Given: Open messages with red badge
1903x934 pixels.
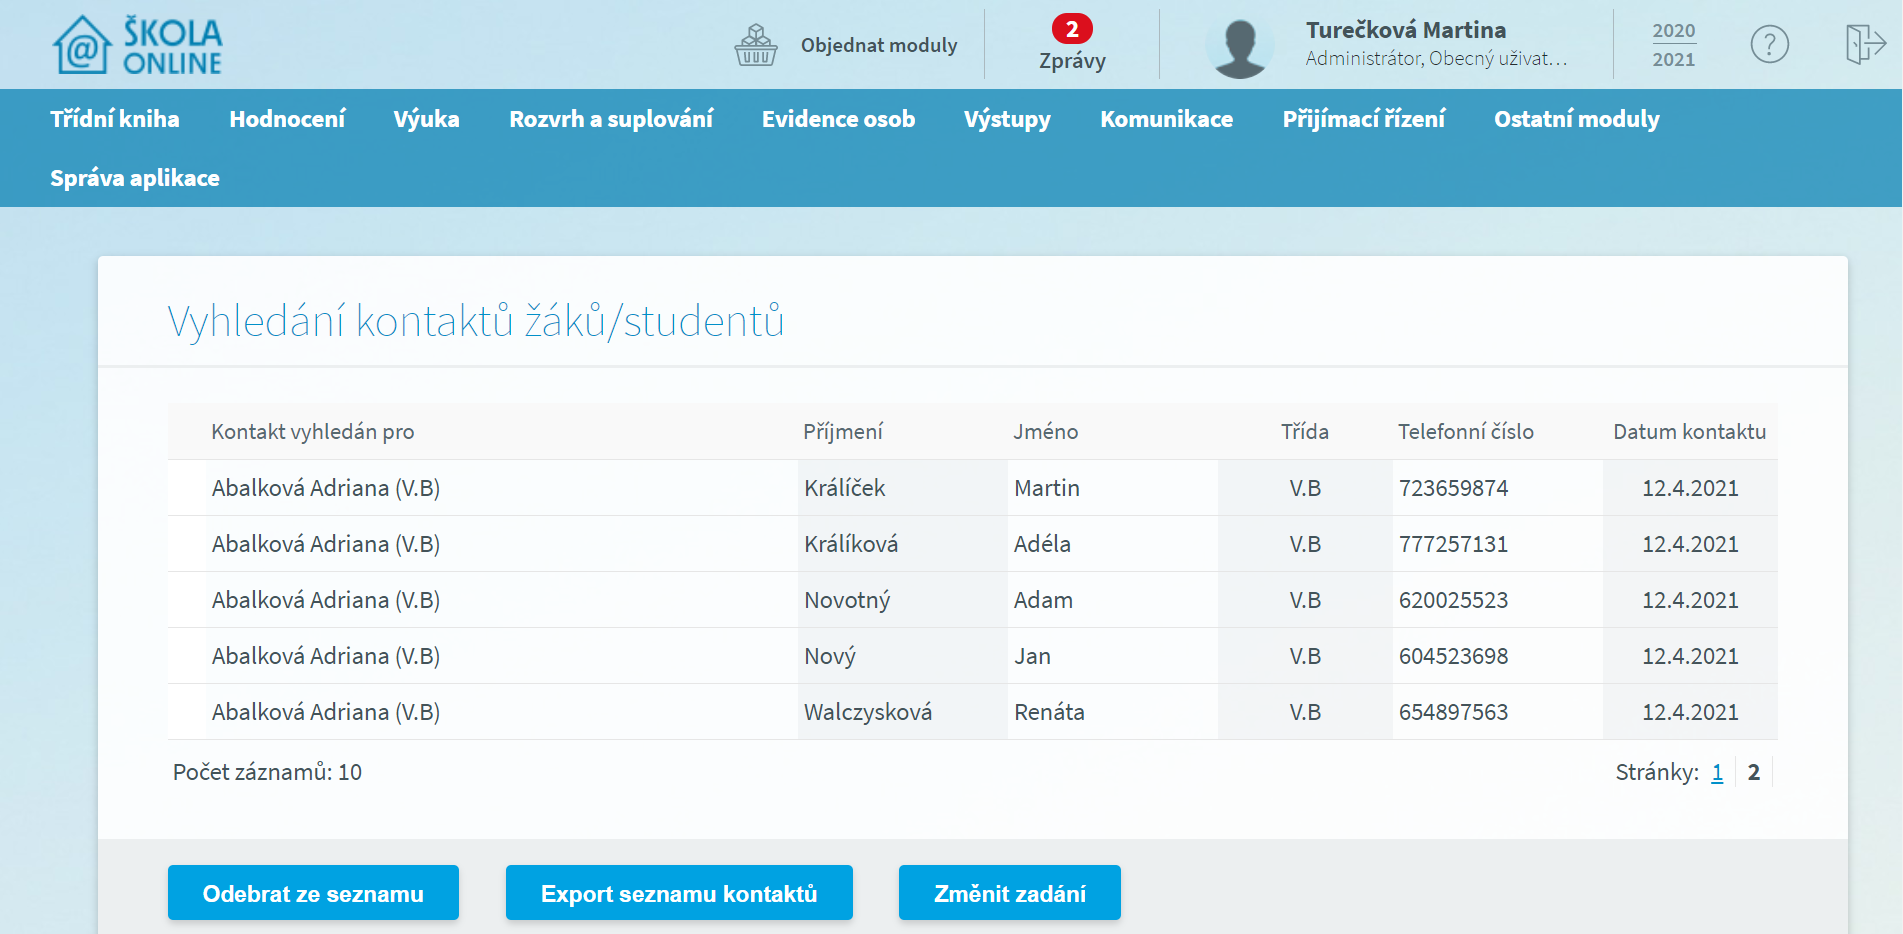Looking at the screenshot, I should (x=1071, y=45).
